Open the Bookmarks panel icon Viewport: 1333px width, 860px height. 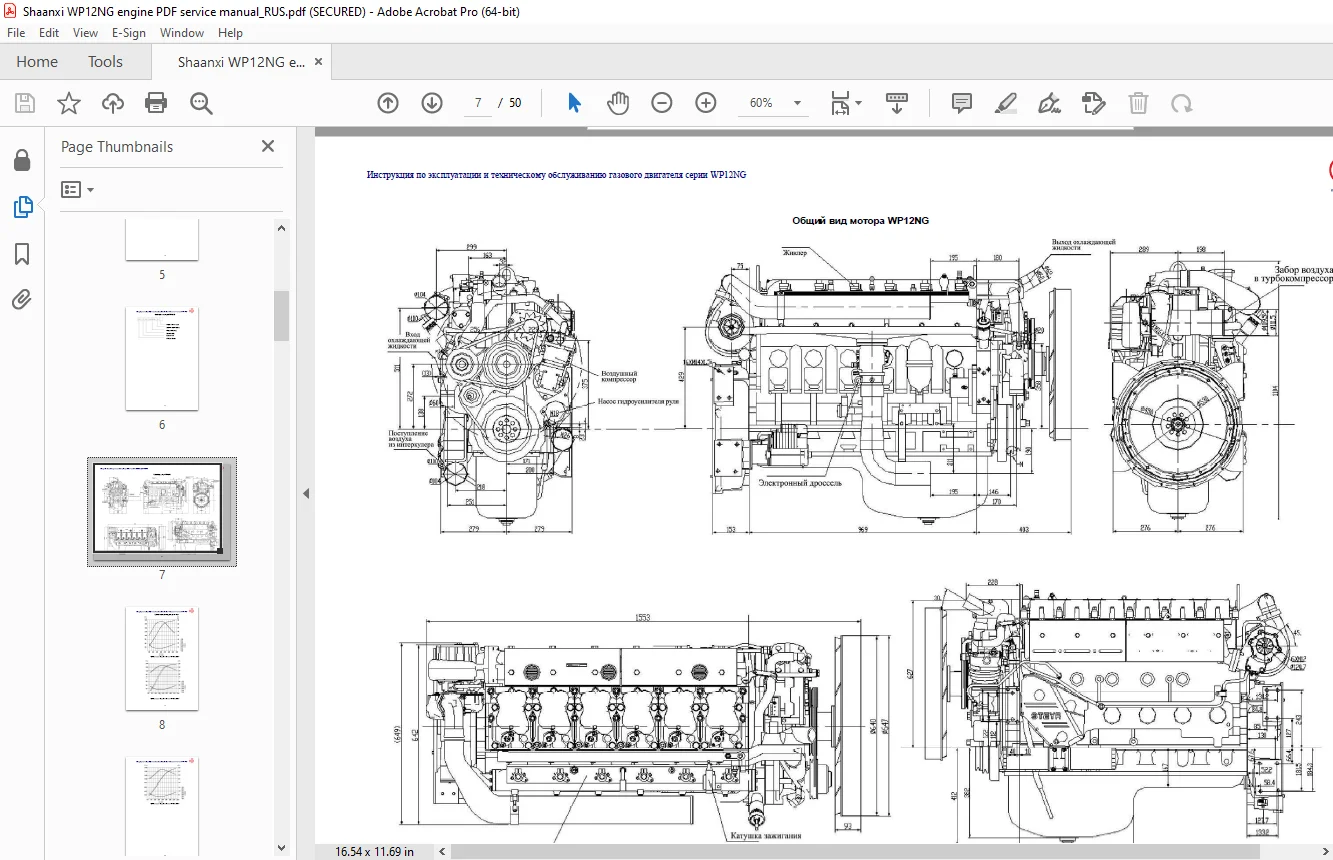tap(22, 254)
